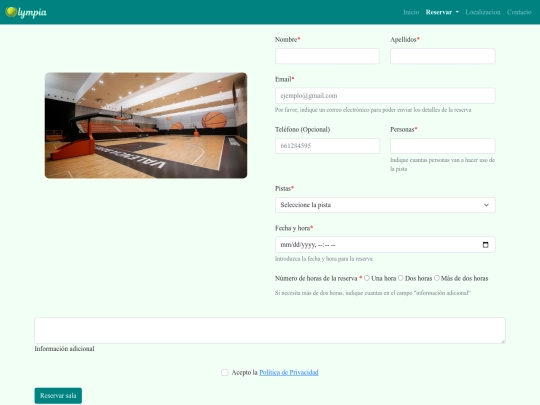Click the Teléfono (Opcional) input field
The height and width of the screenshot is (405, 540).
327,146
